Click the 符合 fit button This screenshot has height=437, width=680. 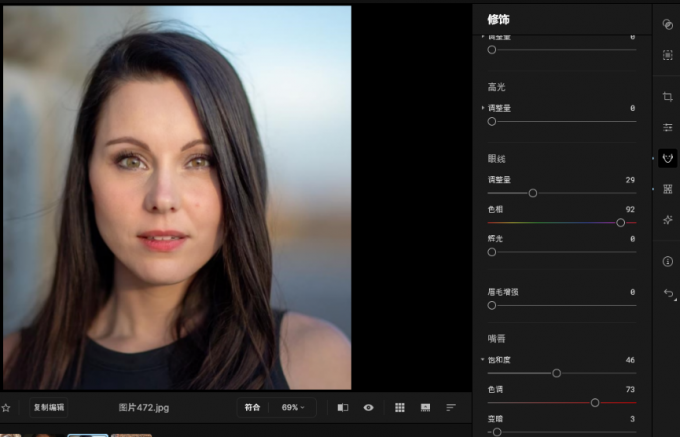[253, 408]
